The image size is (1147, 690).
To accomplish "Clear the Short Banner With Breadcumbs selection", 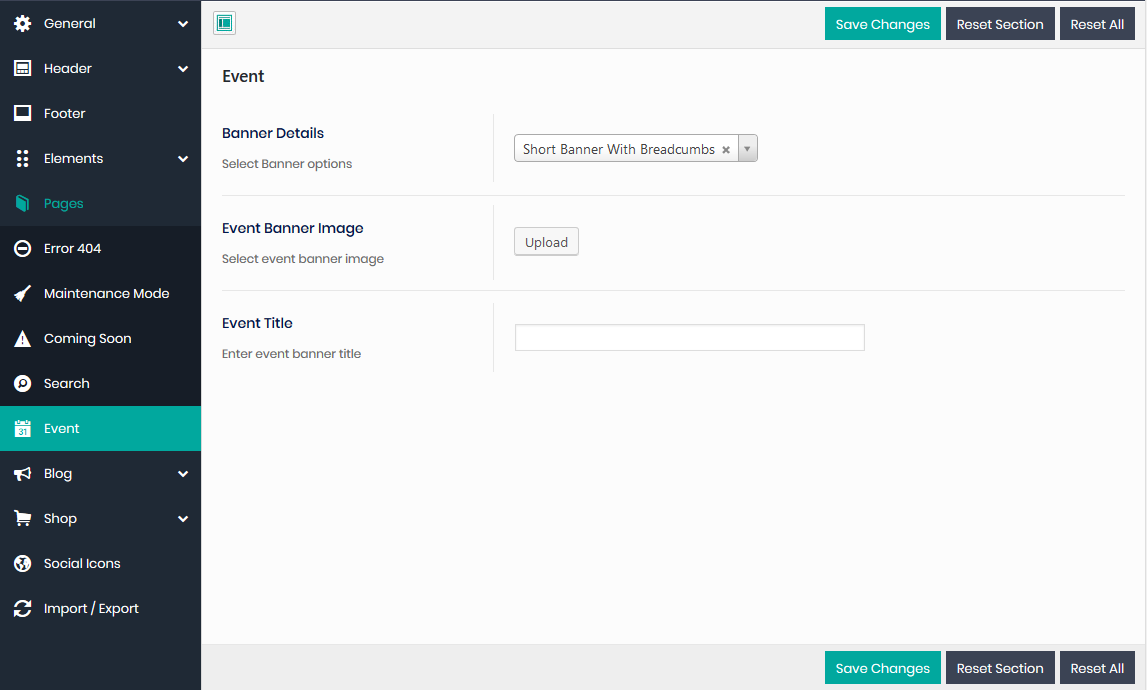I will 726,150.
